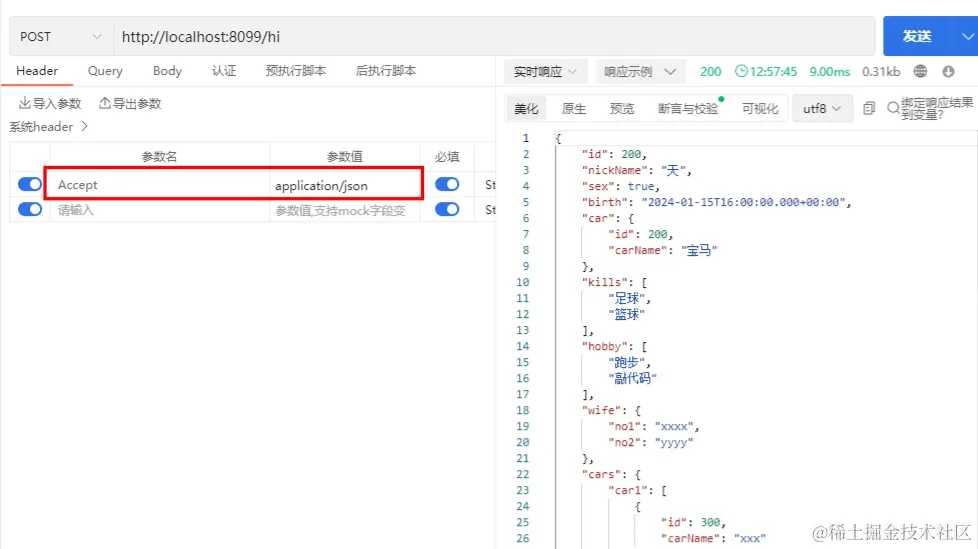The height and width of the screenshot is (549, 978).
Task: Click the 参数值 column header
Action: [x=344, y=157]
